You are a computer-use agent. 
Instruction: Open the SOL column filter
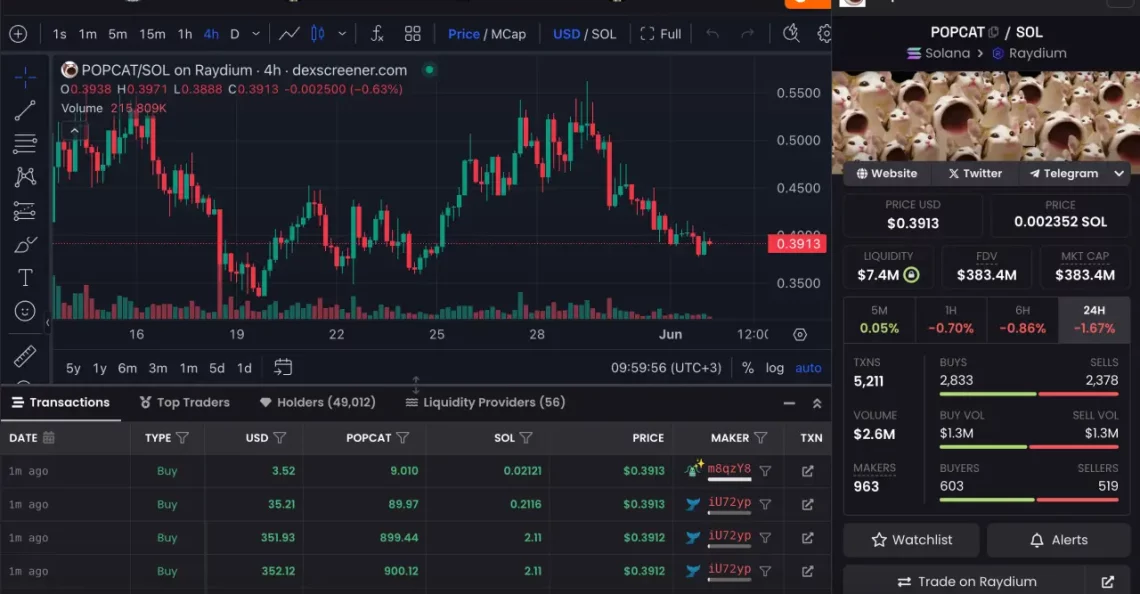526,438
